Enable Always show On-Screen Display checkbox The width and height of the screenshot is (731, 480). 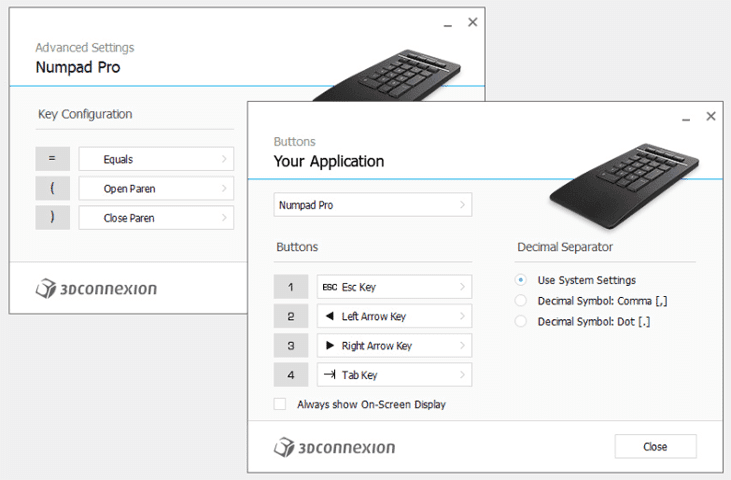pyautogui.click(x=280, y=405)
